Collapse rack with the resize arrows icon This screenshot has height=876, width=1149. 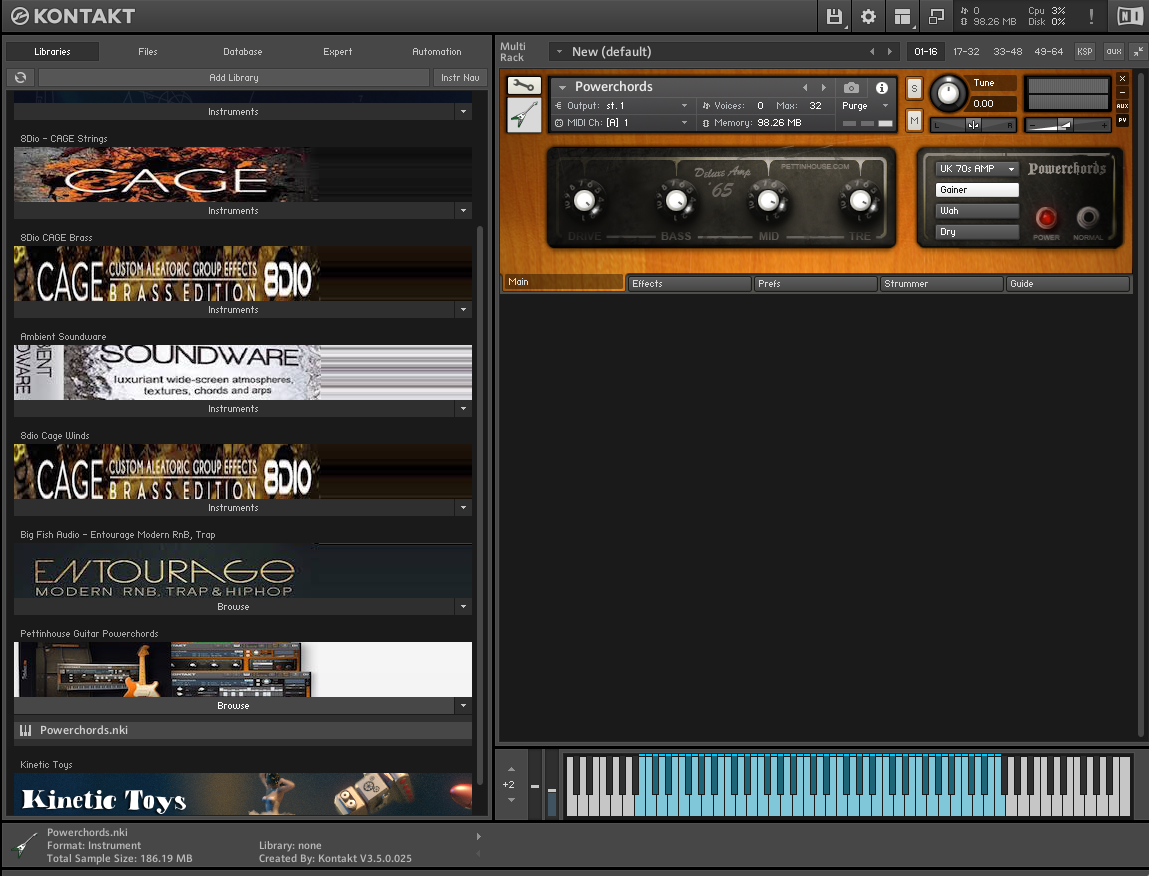(x=1137, y=51)
